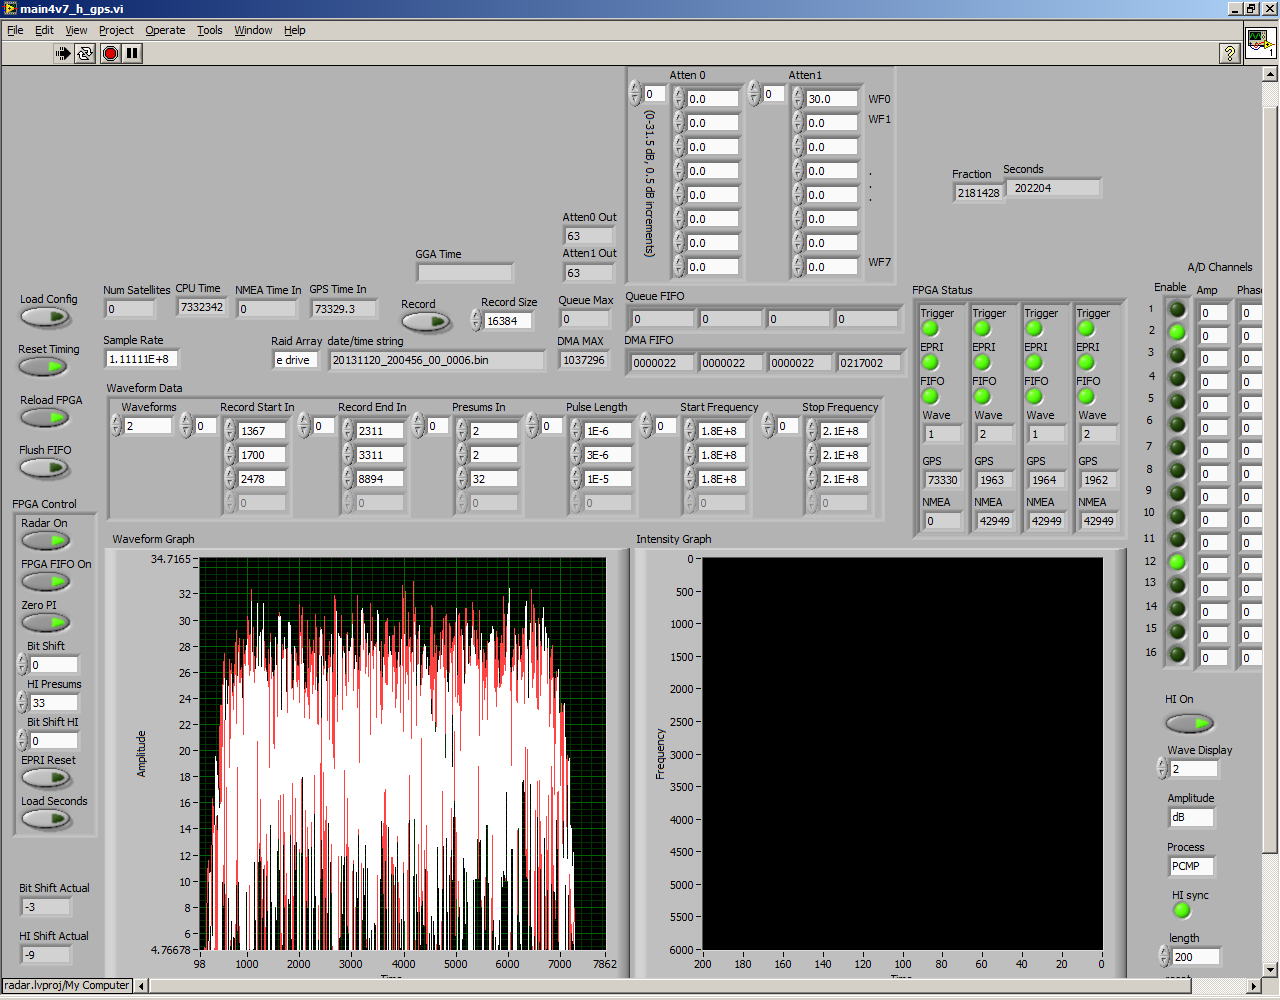The image size is (1280, 1000).
Task: Open the Amplitude dB selector
Action: pos(1191,818)
